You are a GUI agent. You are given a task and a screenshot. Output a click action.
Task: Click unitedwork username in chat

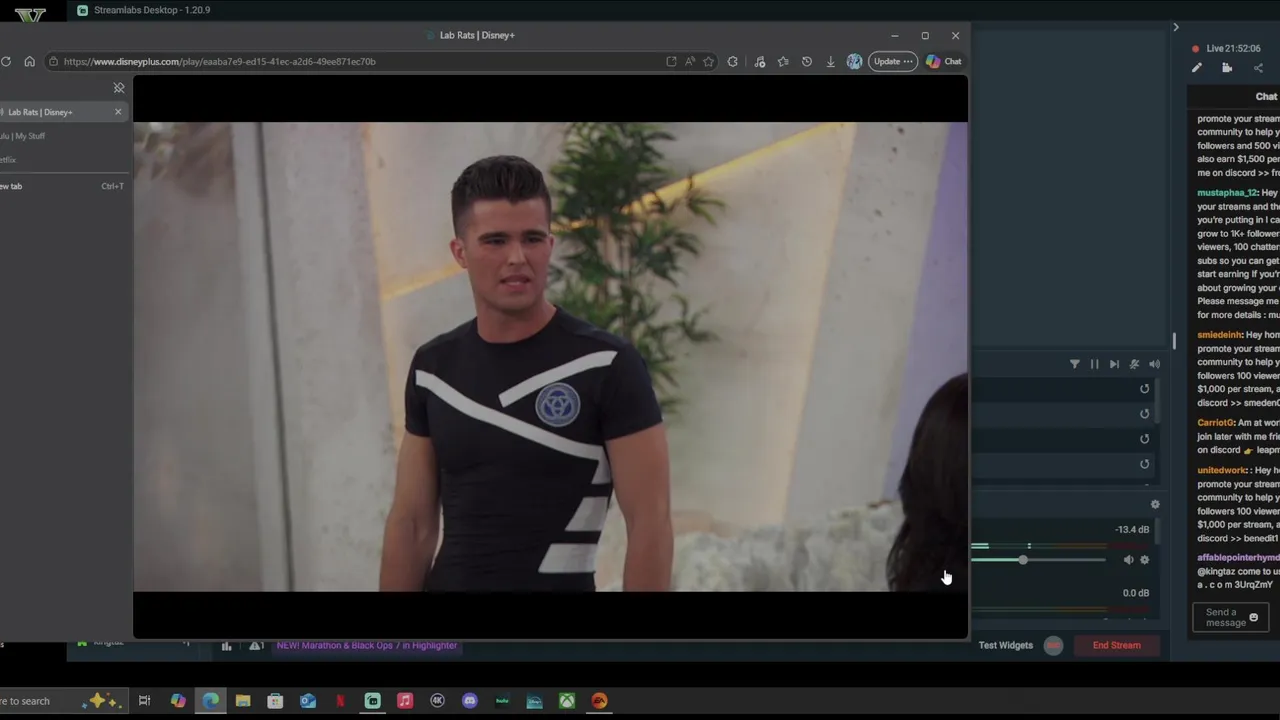point(1221,471)
